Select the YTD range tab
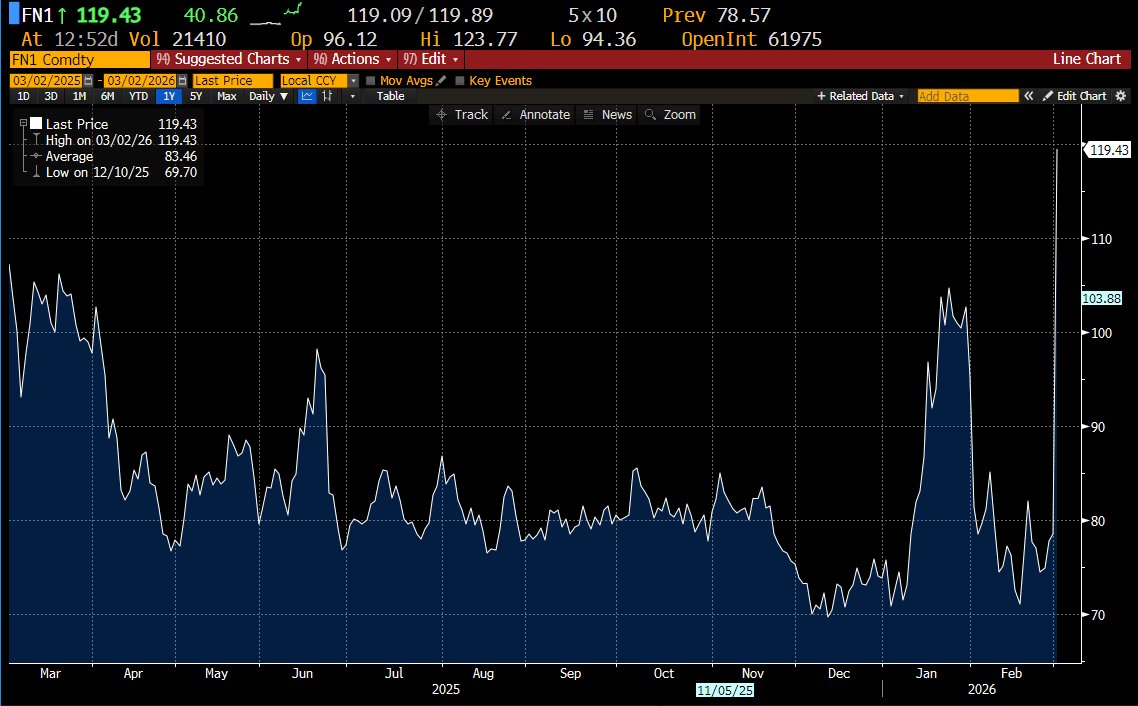1138x706 pixels. [x=138, y=96]
